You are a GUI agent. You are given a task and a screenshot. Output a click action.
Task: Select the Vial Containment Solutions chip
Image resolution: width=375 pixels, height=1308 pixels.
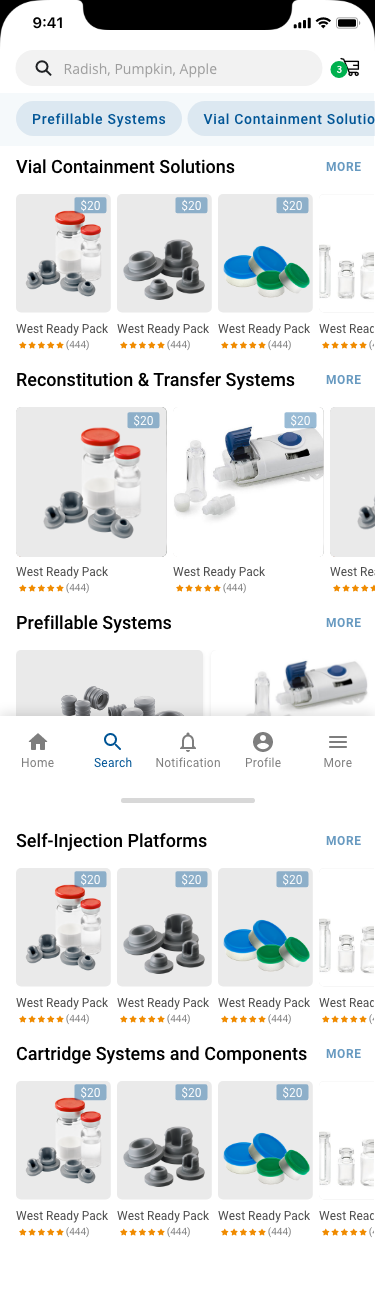pyautogui.click(x=281, y=119)
